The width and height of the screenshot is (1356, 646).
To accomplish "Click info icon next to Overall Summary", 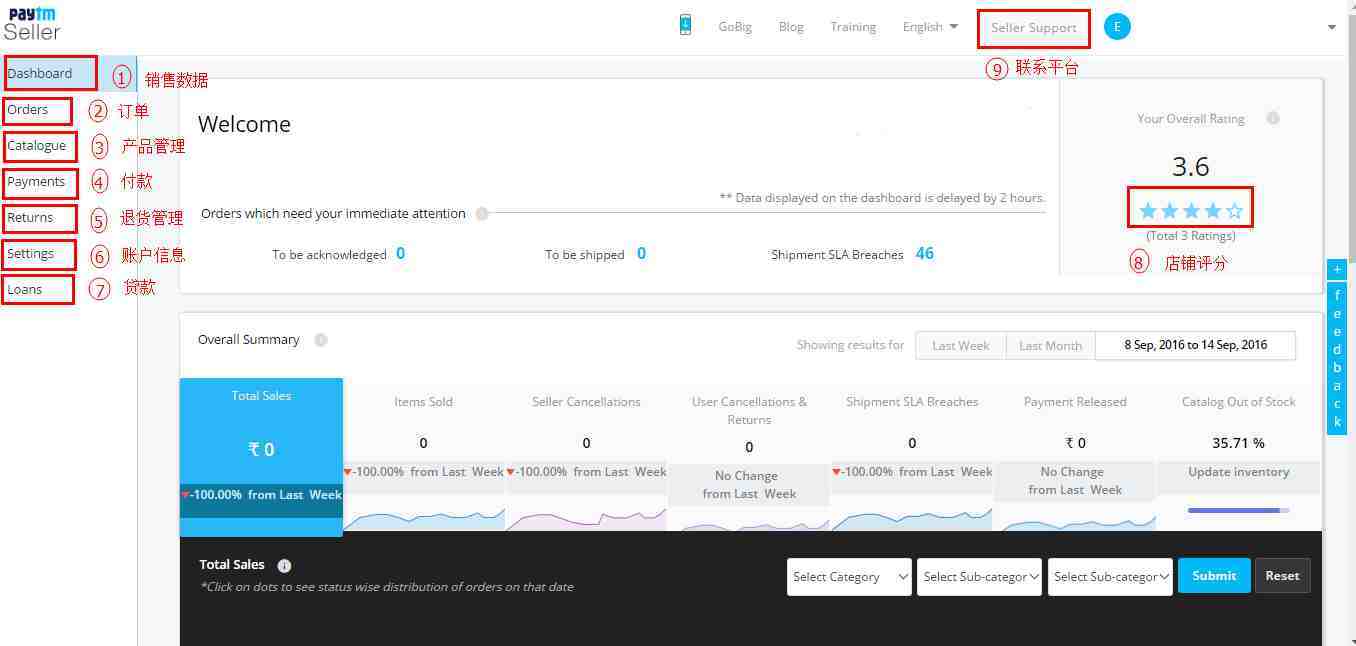I will [x=321, y=340].
